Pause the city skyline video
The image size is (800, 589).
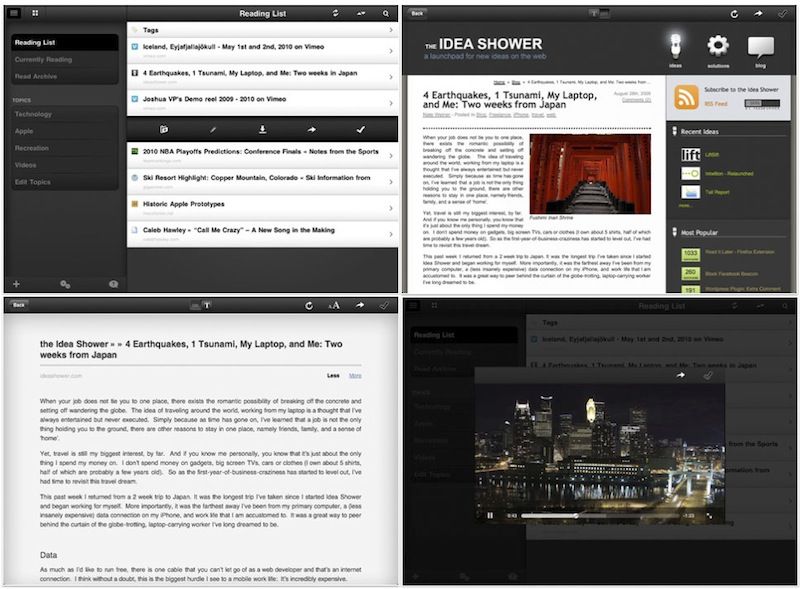pyautogui.click(x=490, y=516)
